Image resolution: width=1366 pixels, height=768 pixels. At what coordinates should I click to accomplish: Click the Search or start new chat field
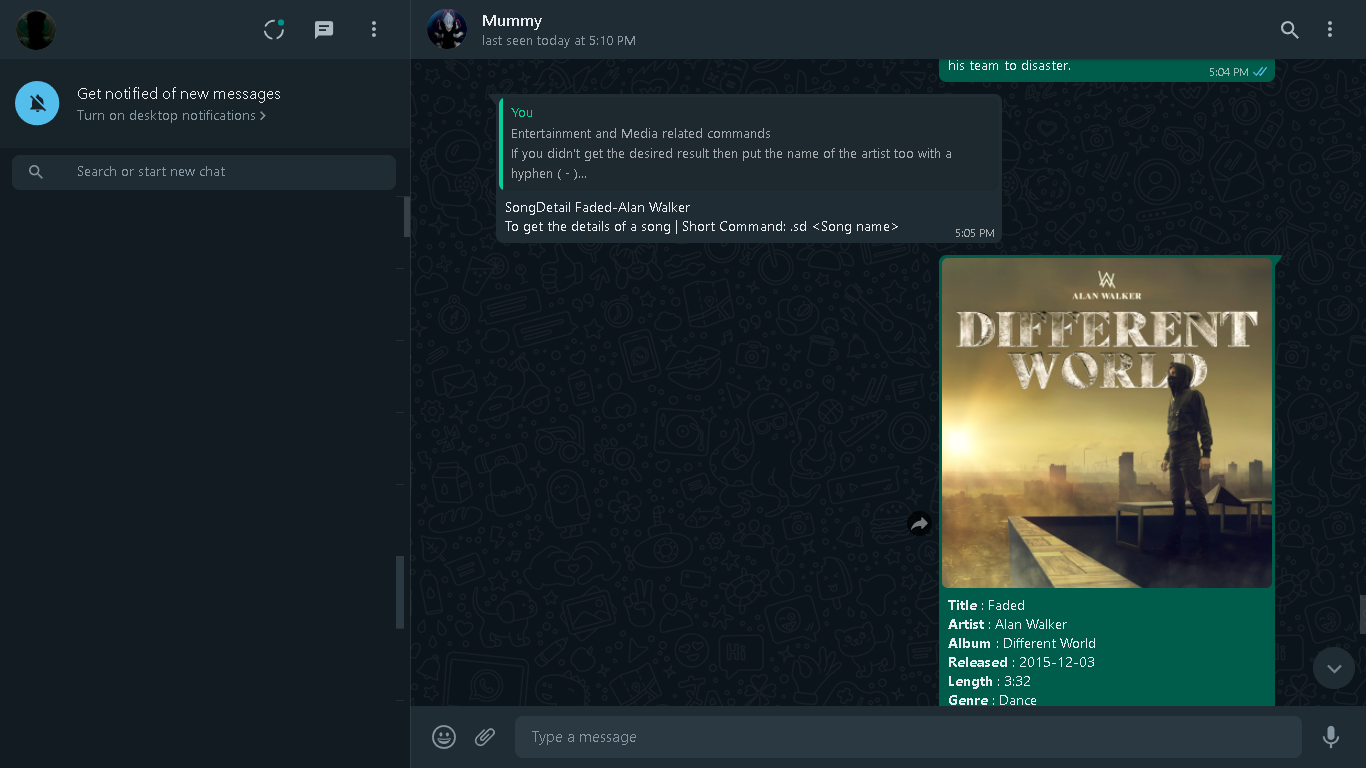[204, 172]
